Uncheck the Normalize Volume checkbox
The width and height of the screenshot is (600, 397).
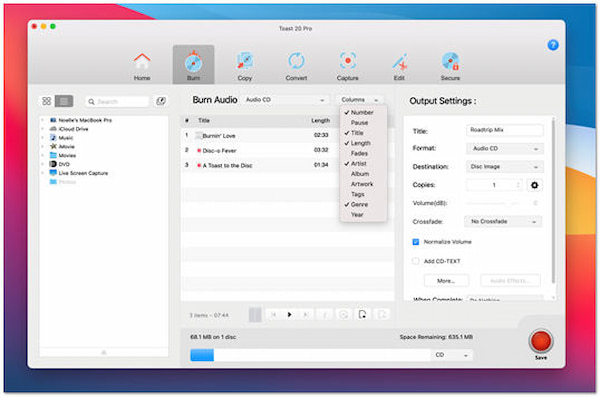tap(416, 242)
